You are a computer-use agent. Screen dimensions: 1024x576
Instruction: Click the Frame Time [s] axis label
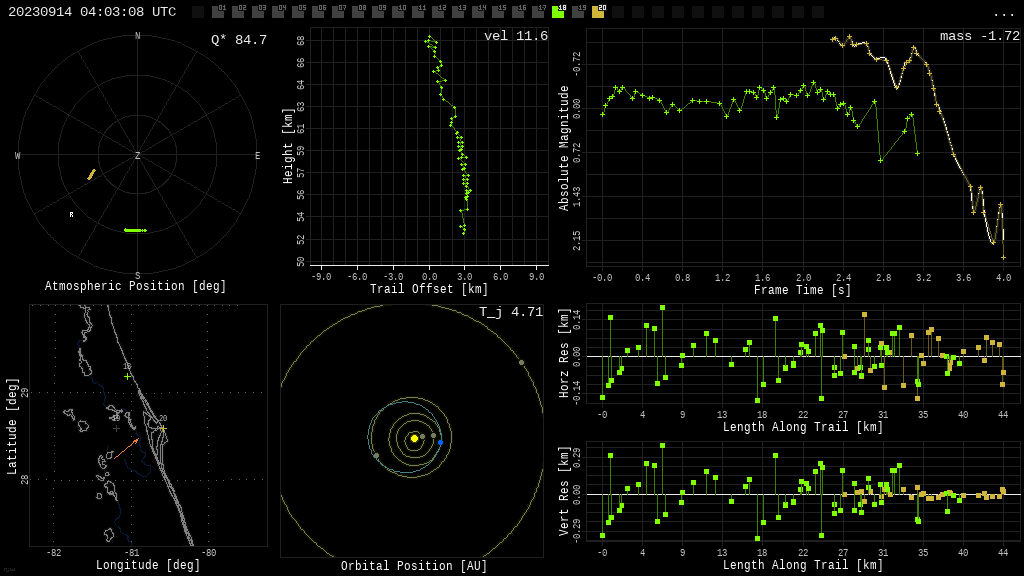click(x=803, y=290)
